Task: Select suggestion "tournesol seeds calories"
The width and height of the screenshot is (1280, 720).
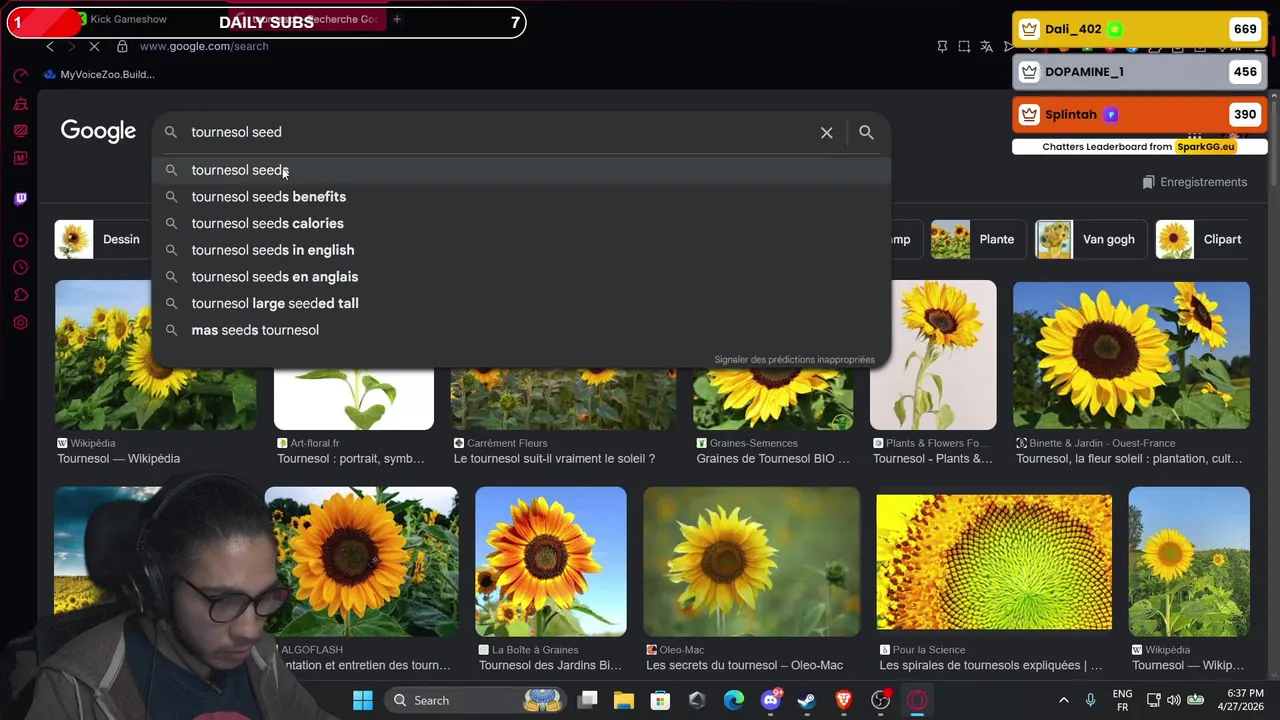Action: click(521, 223)
